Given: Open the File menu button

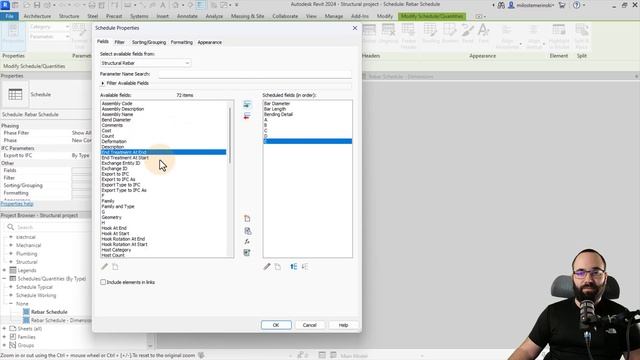Looking at the screenshot, I should (x=9, y=16).
